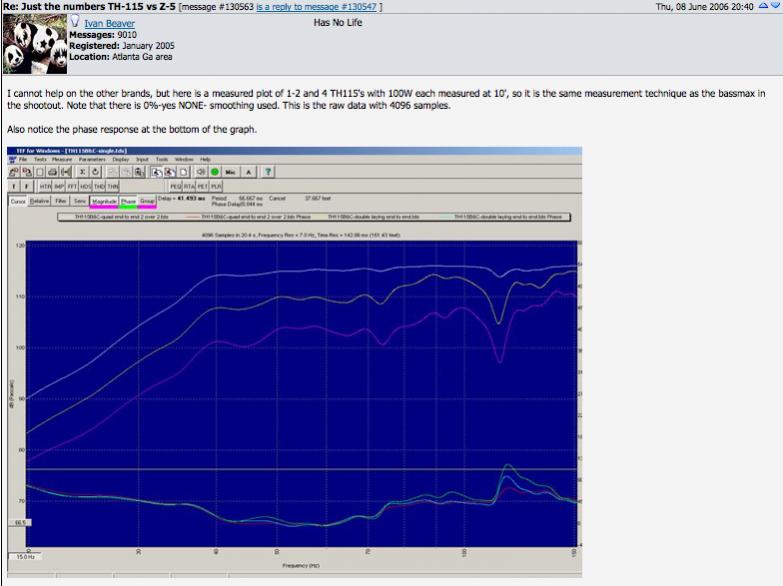Click the zoom magnifier toolbar icon

point(139,172)
